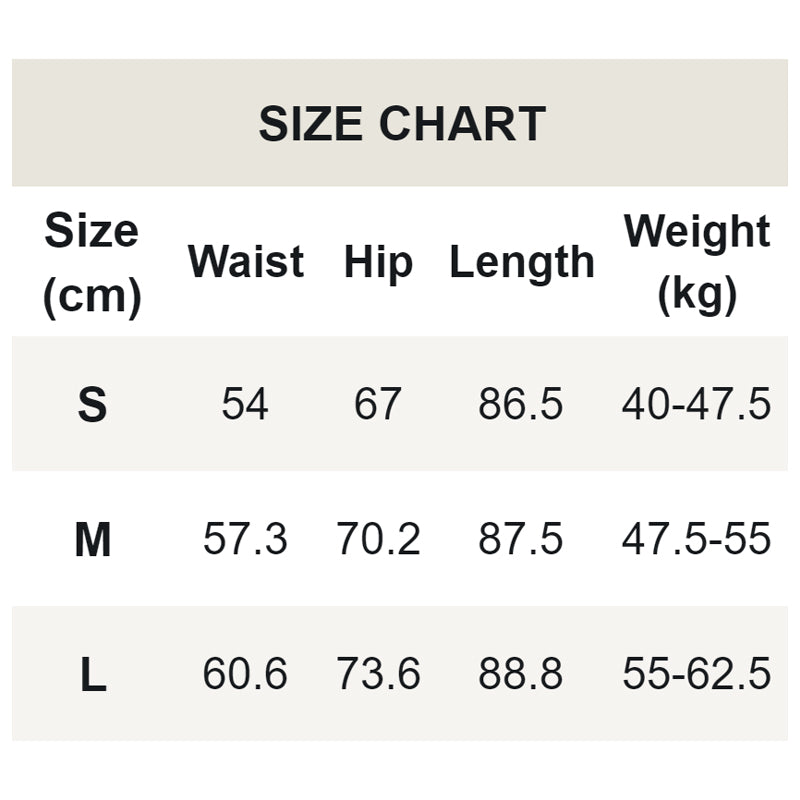Viewport: 800px width, 800px height.
Task: Click the S size row label
Action: pyautogui.click(x=92, y=405)
